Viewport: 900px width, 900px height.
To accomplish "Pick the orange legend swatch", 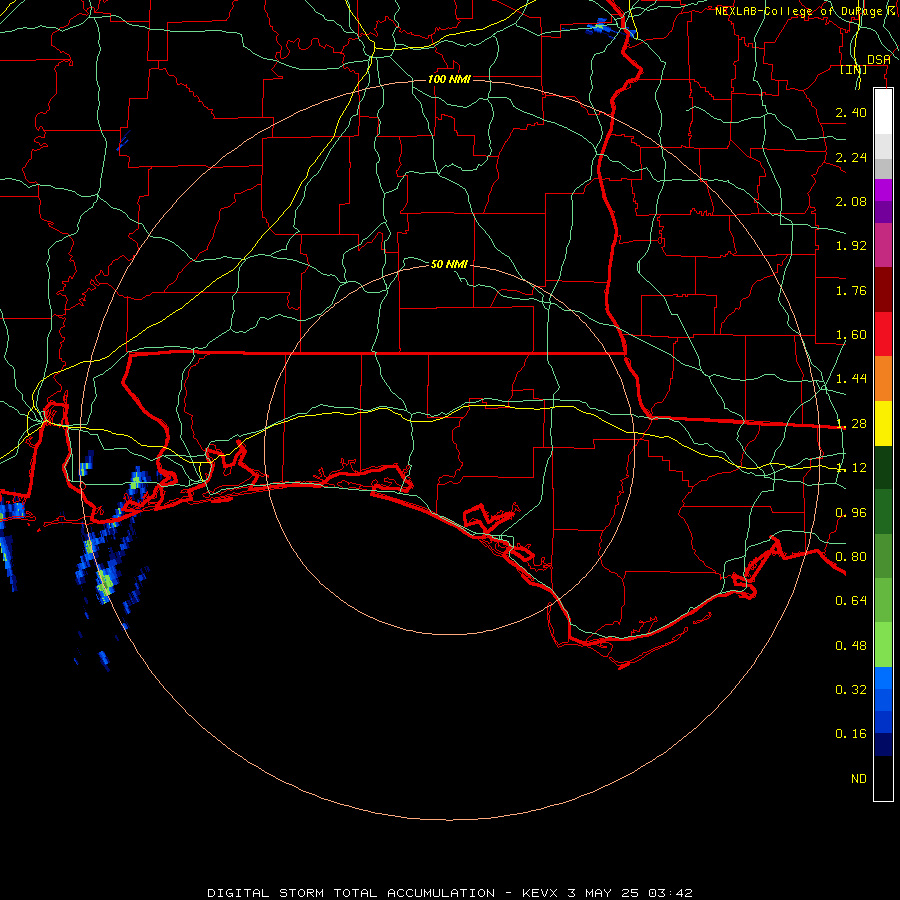I will pos(883,379).
